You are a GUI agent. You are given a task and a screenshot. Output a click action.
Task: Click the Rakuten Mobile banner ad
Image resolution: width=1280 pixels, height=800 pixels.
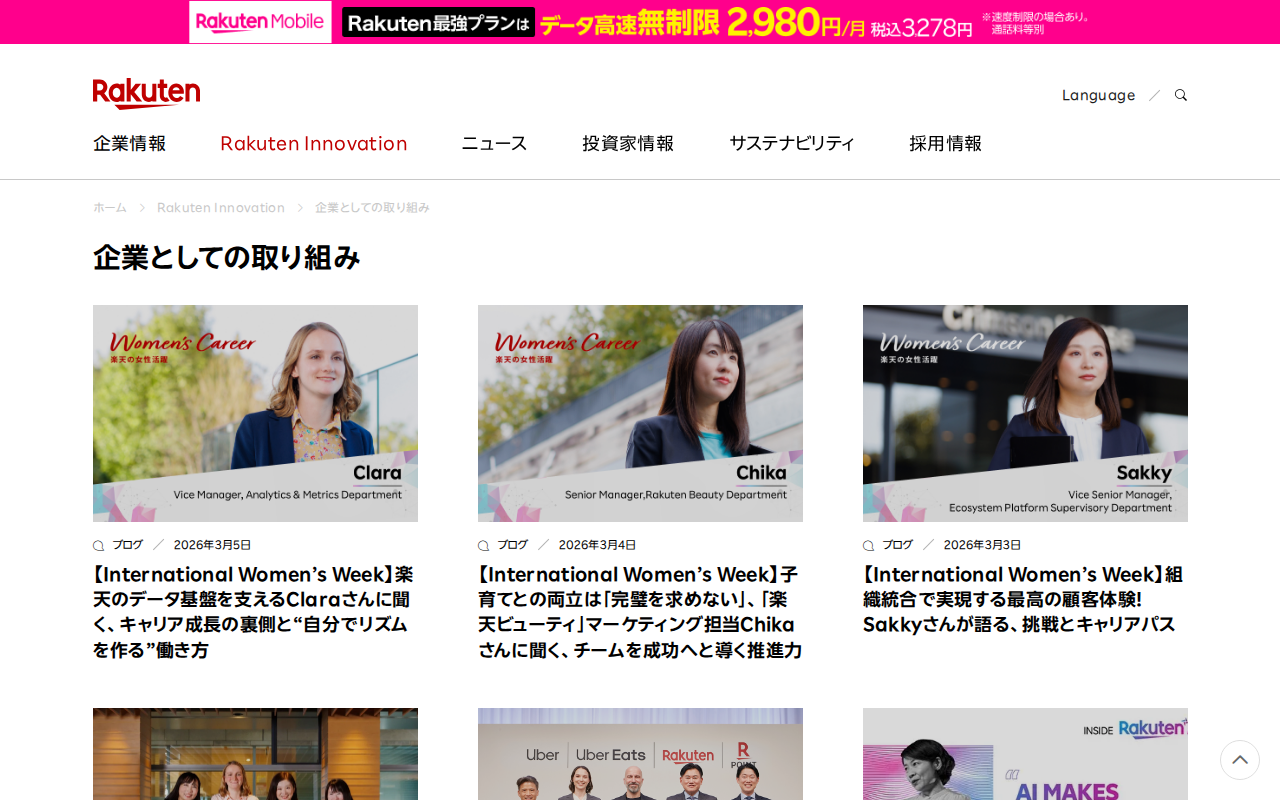pyautogui.click(x=640, y=22)
